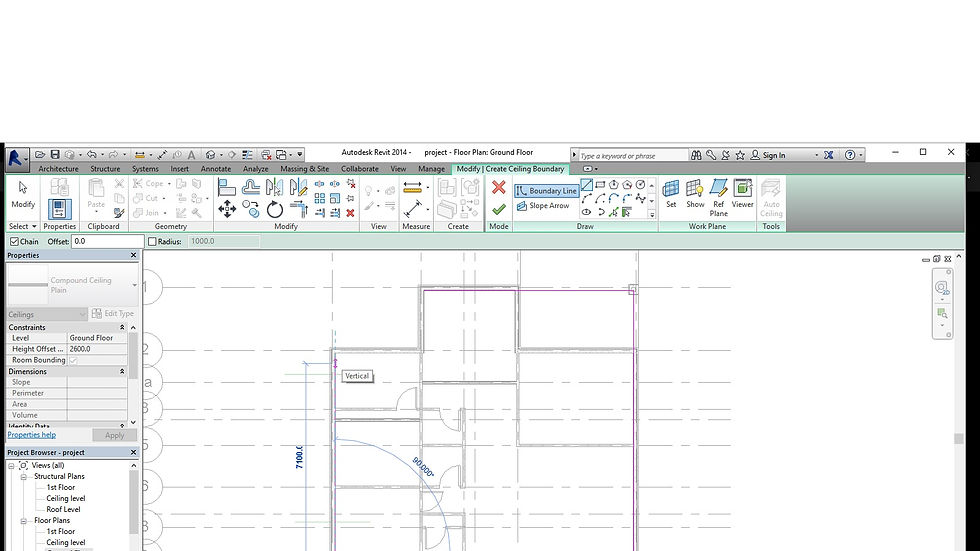Toggle the Room Bounding checkbox
The width and height of the screenshot is (980, 551).
[x=73, y=360]
